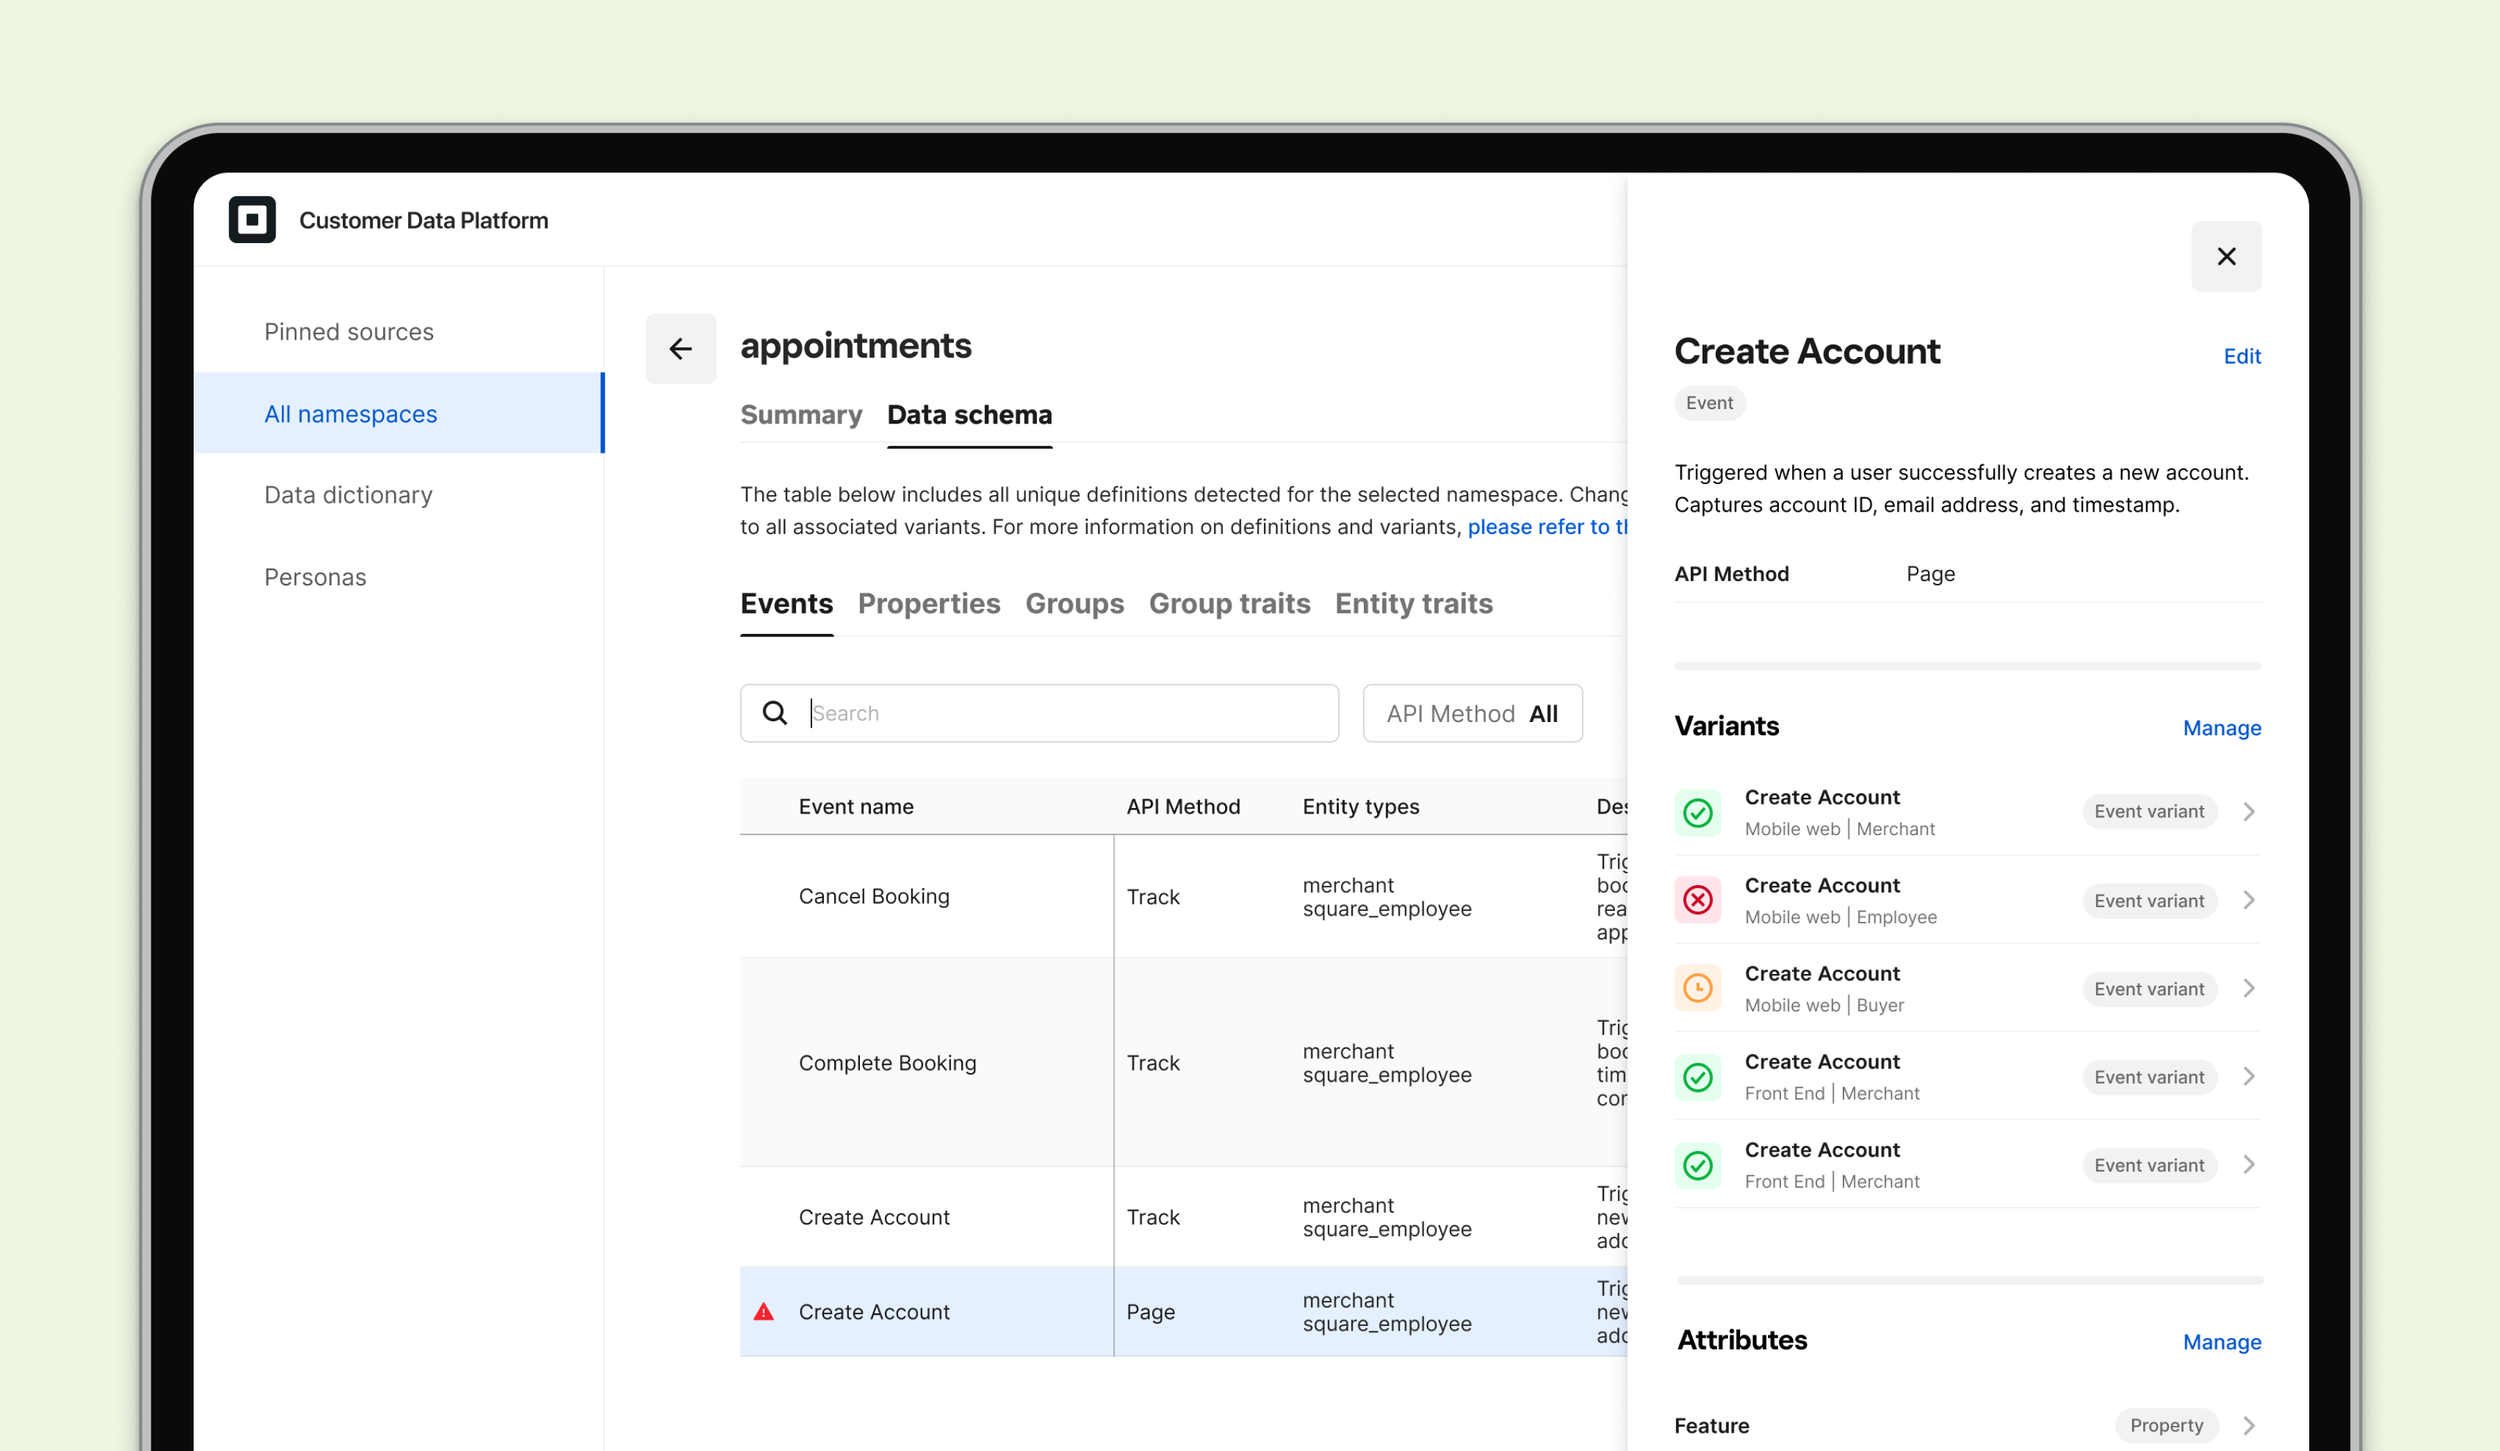
Task: Click the search magnifier icon
Action: [775, 713]
